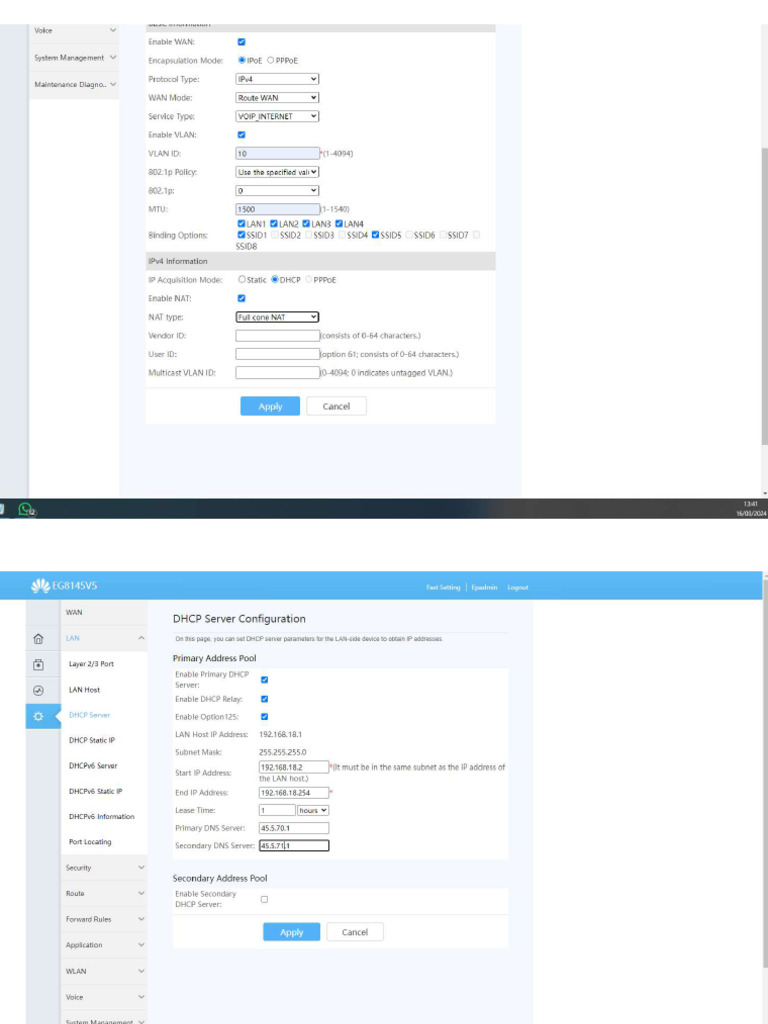This screenshot has width=768, height=1024.
Task: Collapse the LAN menu chevron
Action: tap(141, 638)
